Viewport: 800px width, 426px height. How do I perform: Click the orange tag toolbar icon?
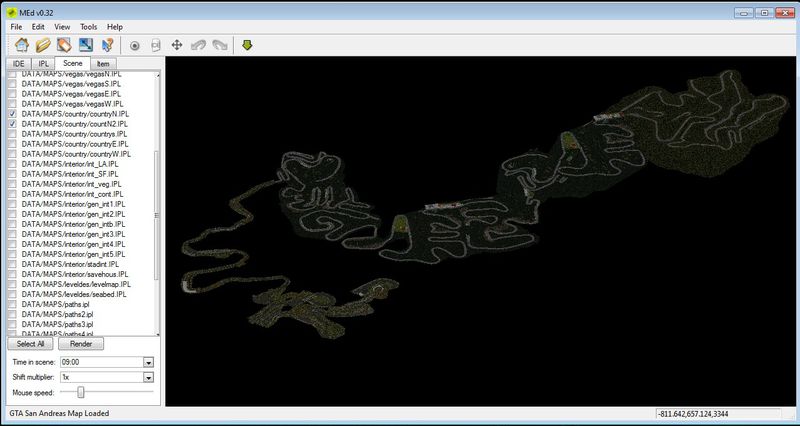(x=64, y=45)
